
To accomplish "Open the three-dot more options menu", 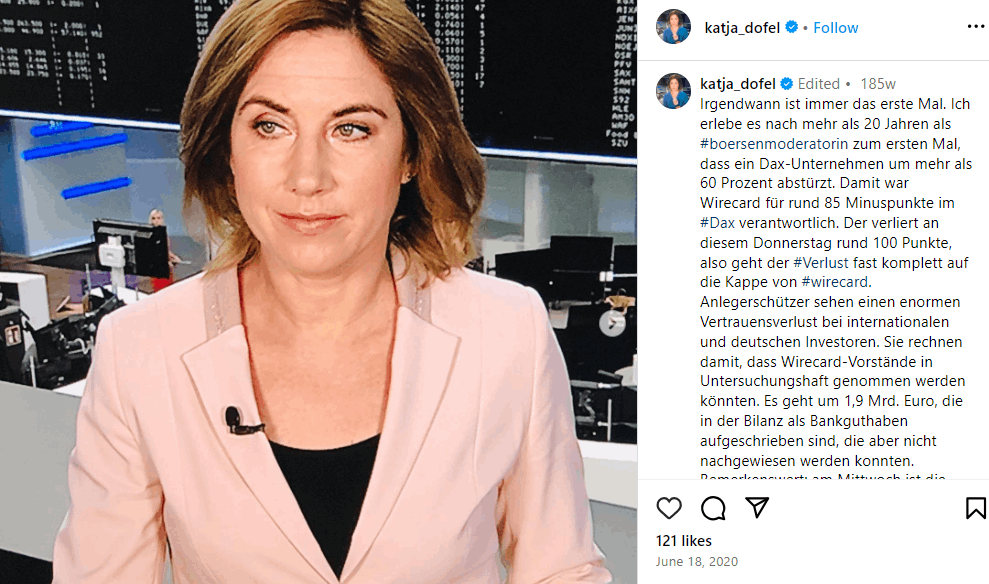I will pos(975,26).
